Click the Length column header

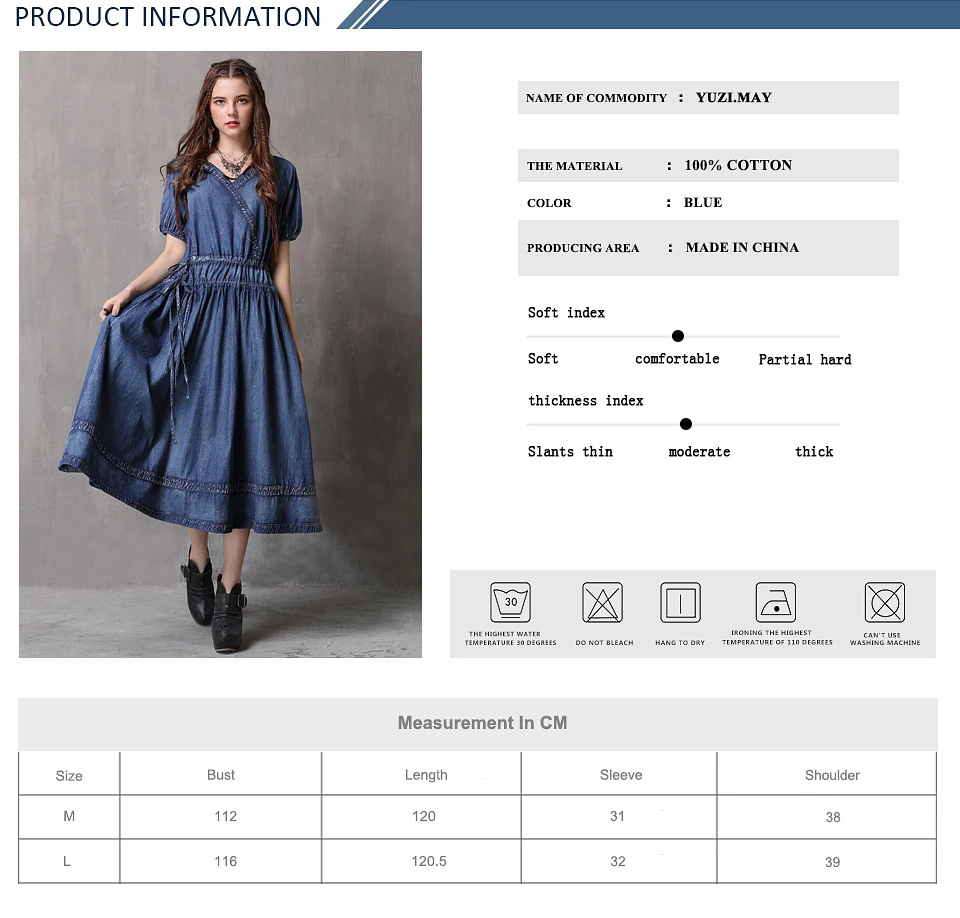(426, 775)
